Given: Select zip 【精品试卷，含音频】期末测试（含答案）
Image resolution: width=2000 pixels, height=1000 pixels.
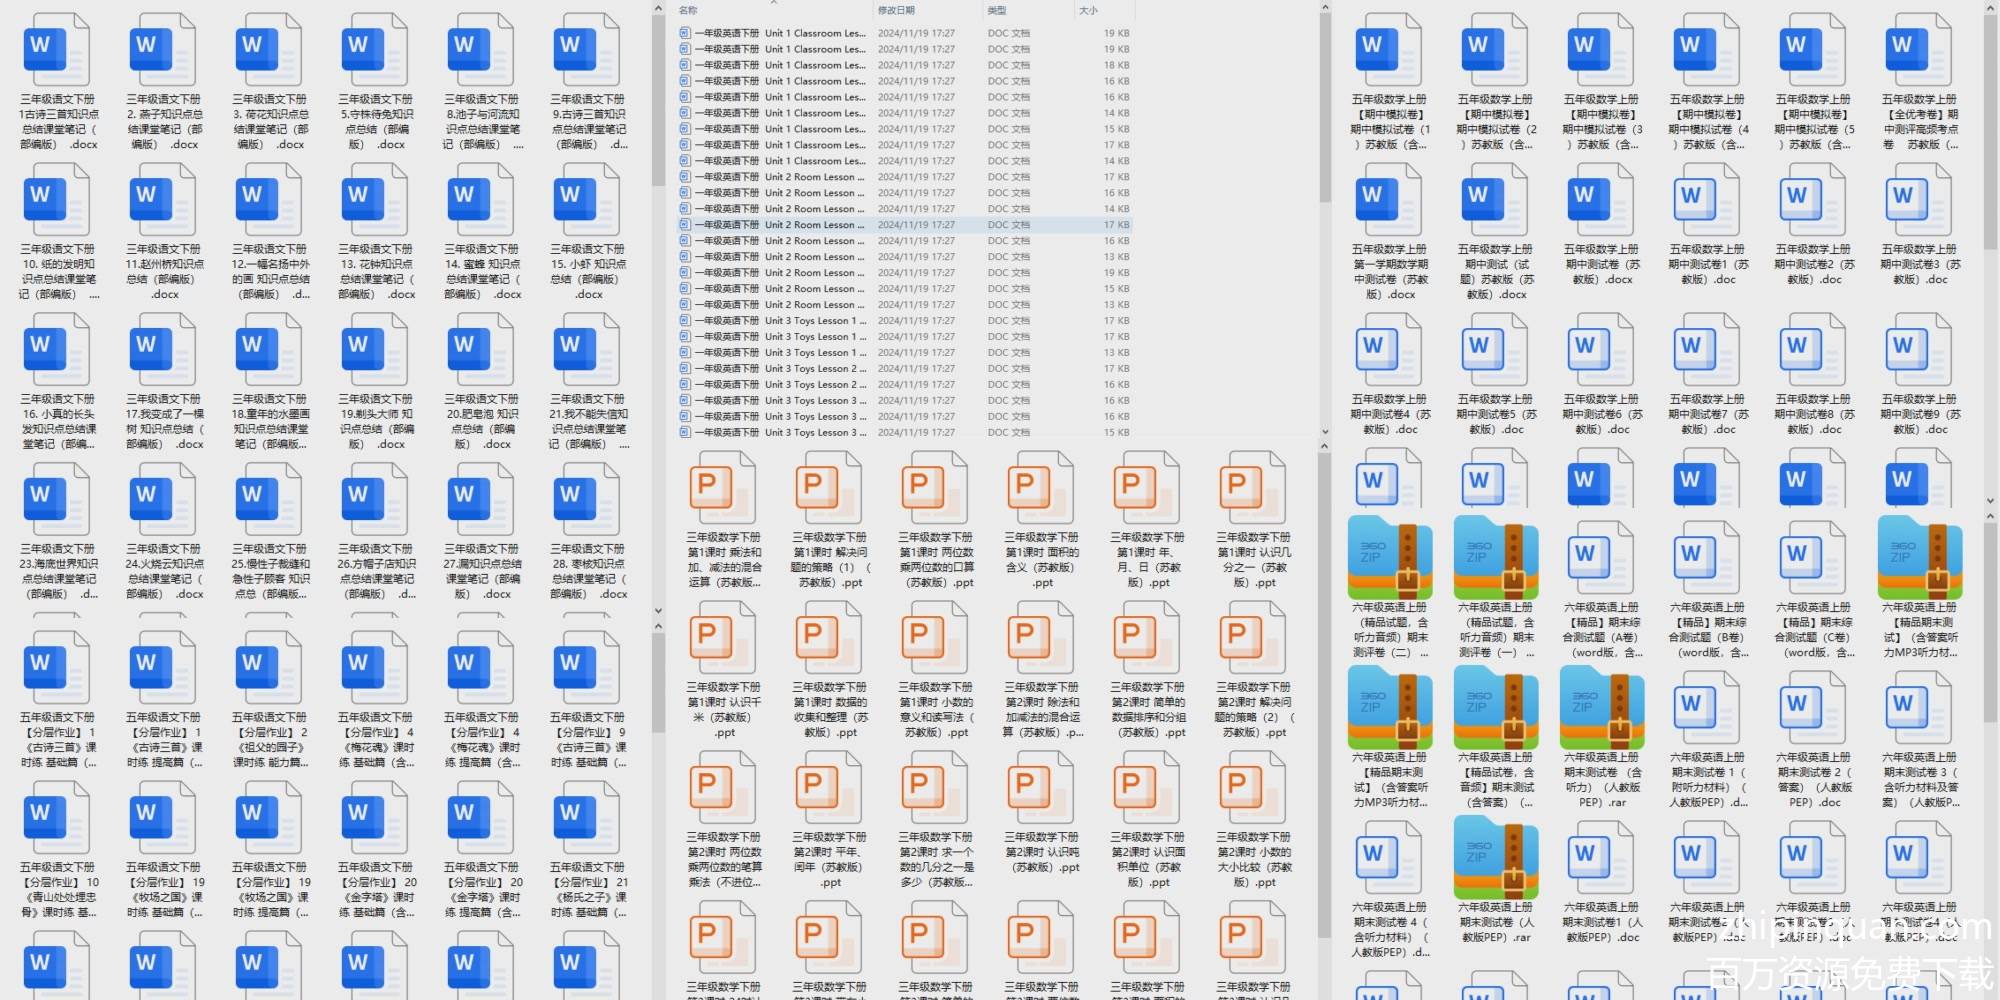Looking at the screenshot, I should (1495, 707).
